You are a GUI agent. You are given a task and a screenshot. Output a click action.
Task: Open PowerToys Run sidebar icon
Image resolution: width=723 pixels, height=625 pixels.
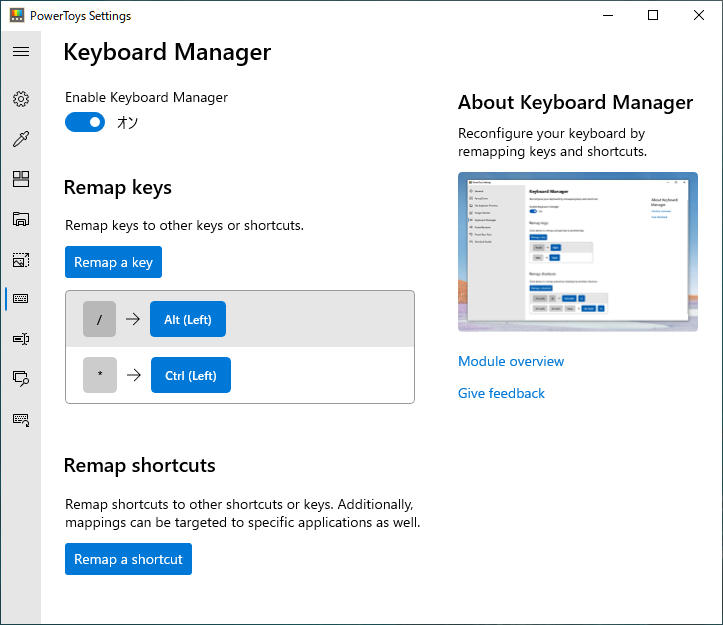(x=21, y=379)
